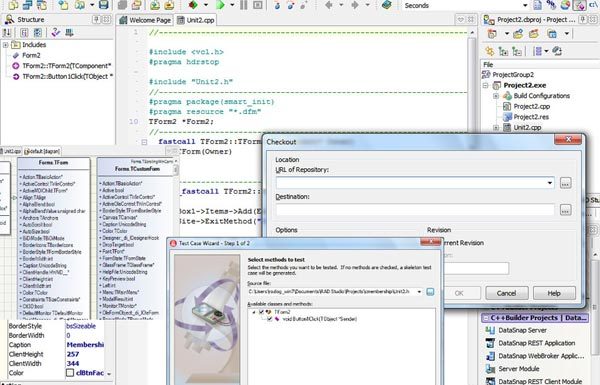Click the purple checkmark icon in Structure toolbar
This screenshot has width=600, height=385.
(x=56, y=33)
